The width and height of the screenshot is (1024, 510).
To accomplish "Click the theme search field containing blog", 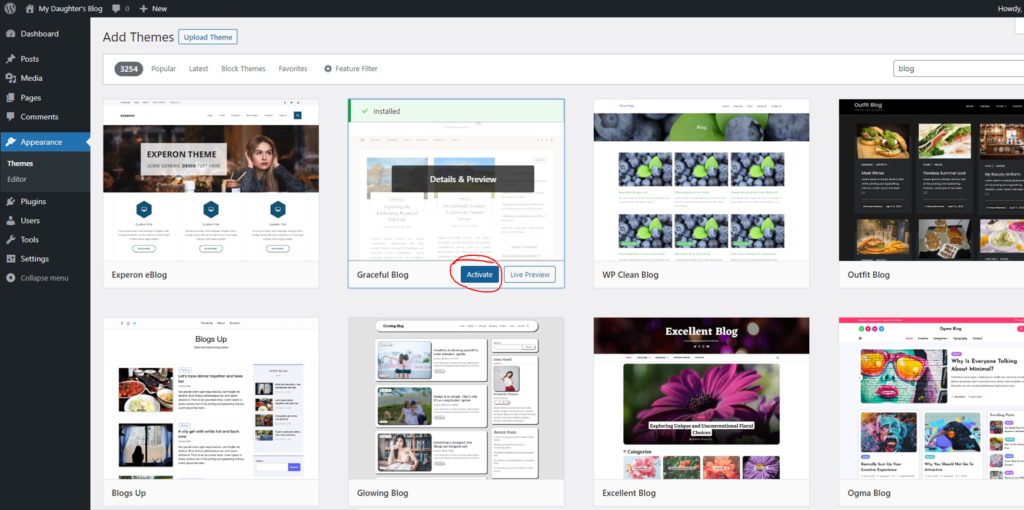I will coord(956,69).
